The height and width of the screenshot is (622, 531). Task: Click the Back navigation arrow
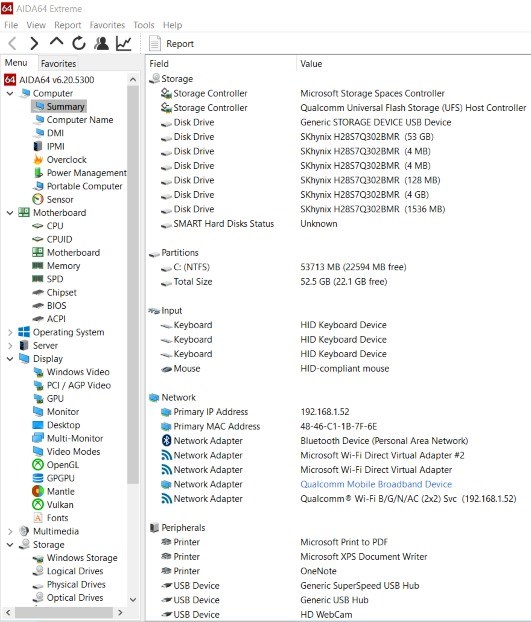point(12,43)
